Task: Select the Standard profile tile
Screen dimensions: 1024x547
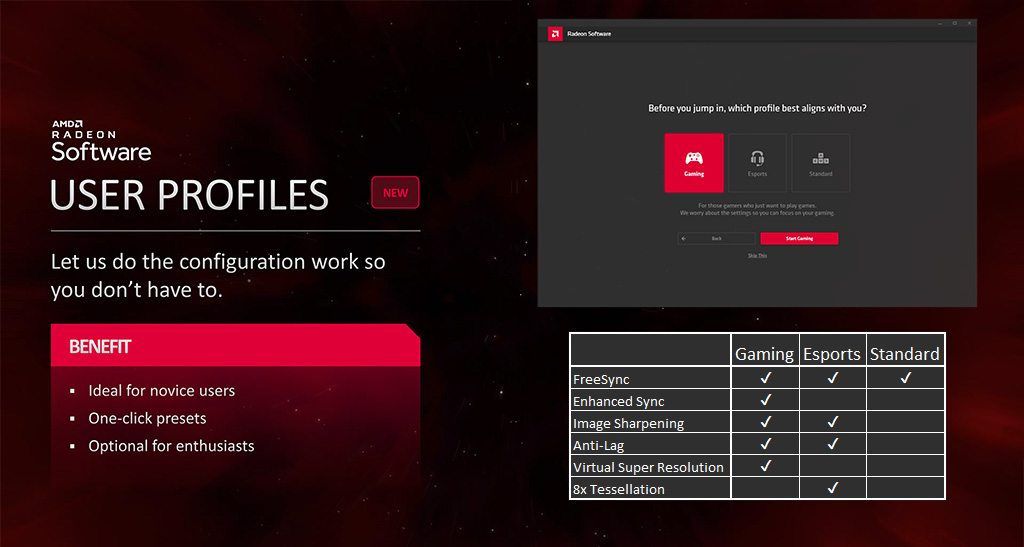Action: coord(820,163)
